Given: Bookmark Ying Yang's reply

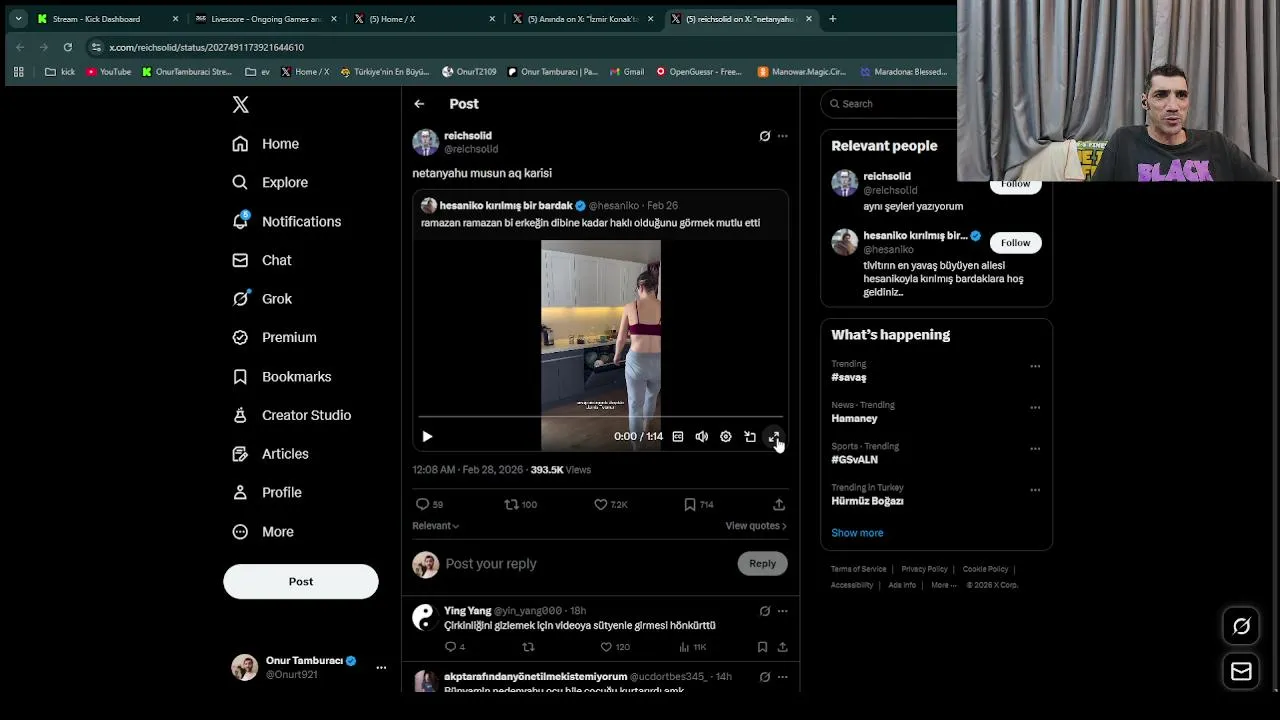Looking at the screenshot, I should point(762,647).
